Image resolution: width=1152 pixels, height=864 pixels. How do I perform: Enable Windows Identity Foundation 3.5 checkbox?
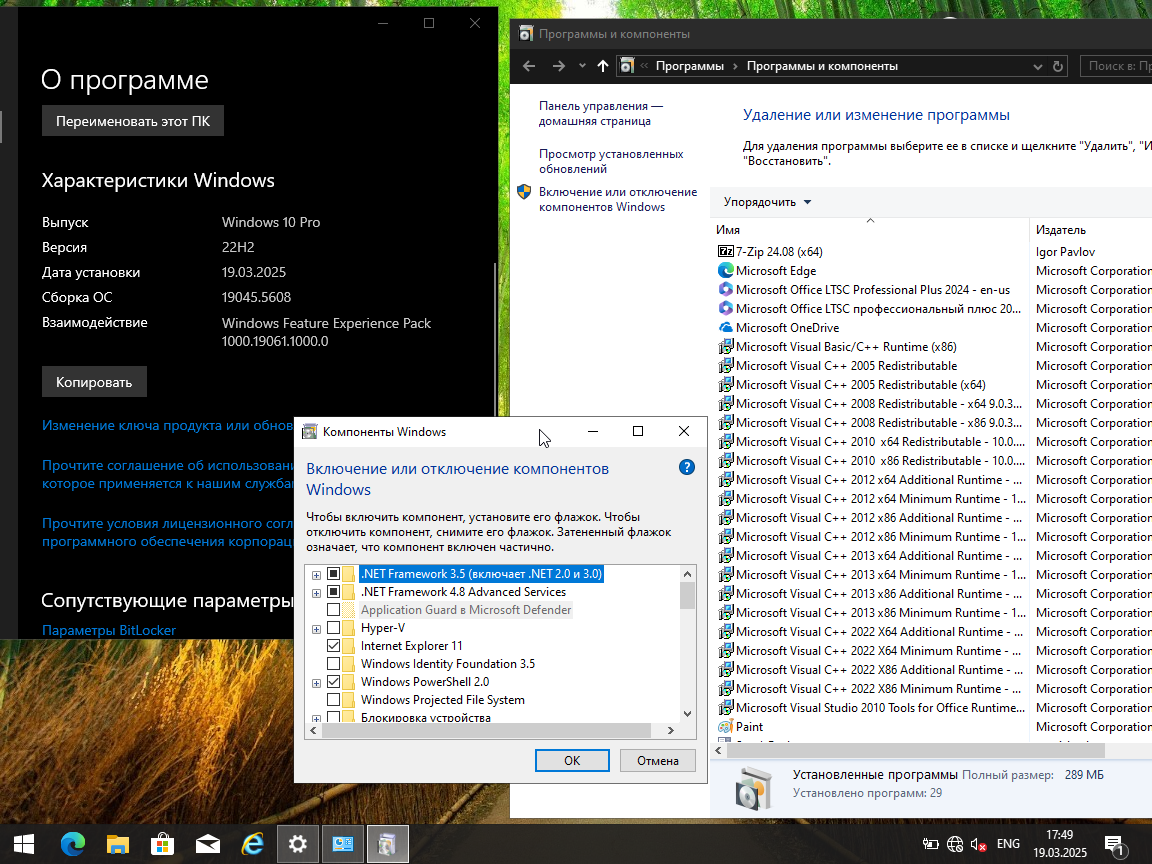pyautogui.click(x=334, y=664)
